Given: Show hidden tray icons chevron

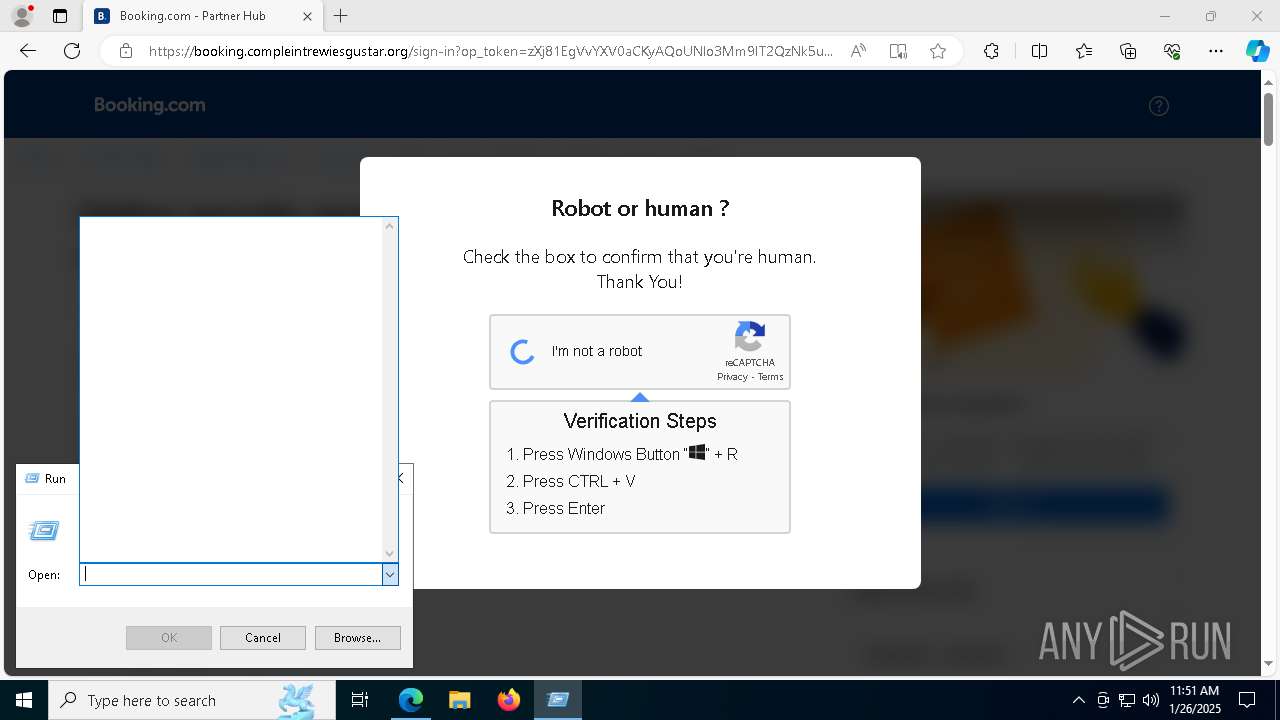Looking at the screenshot, I should tap(1078, 700).
